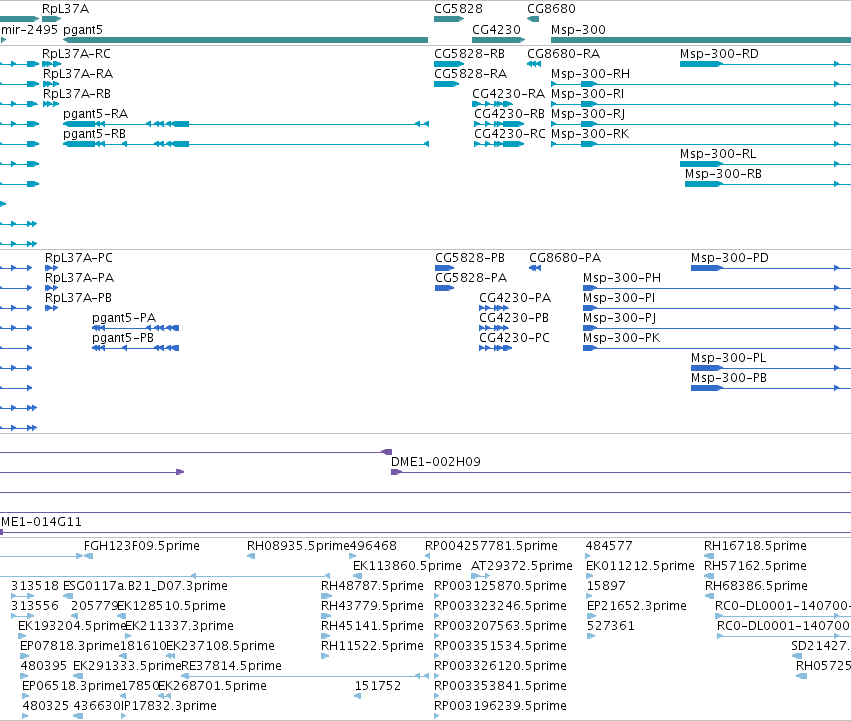Select the RP003125870.5prime EST label
The height and width of the screenshot is (721, 851).
pos(500,586)
